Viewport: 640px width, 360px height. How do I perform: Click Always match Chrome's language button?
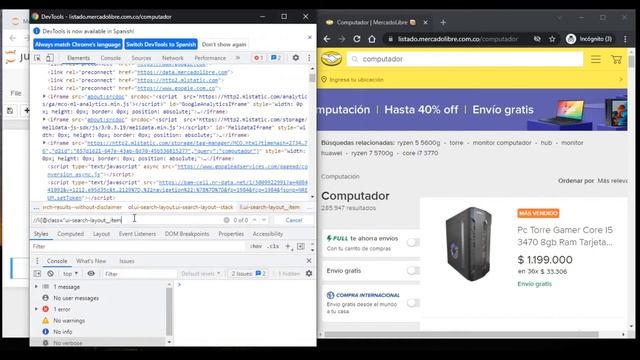(x=78, y=44)
